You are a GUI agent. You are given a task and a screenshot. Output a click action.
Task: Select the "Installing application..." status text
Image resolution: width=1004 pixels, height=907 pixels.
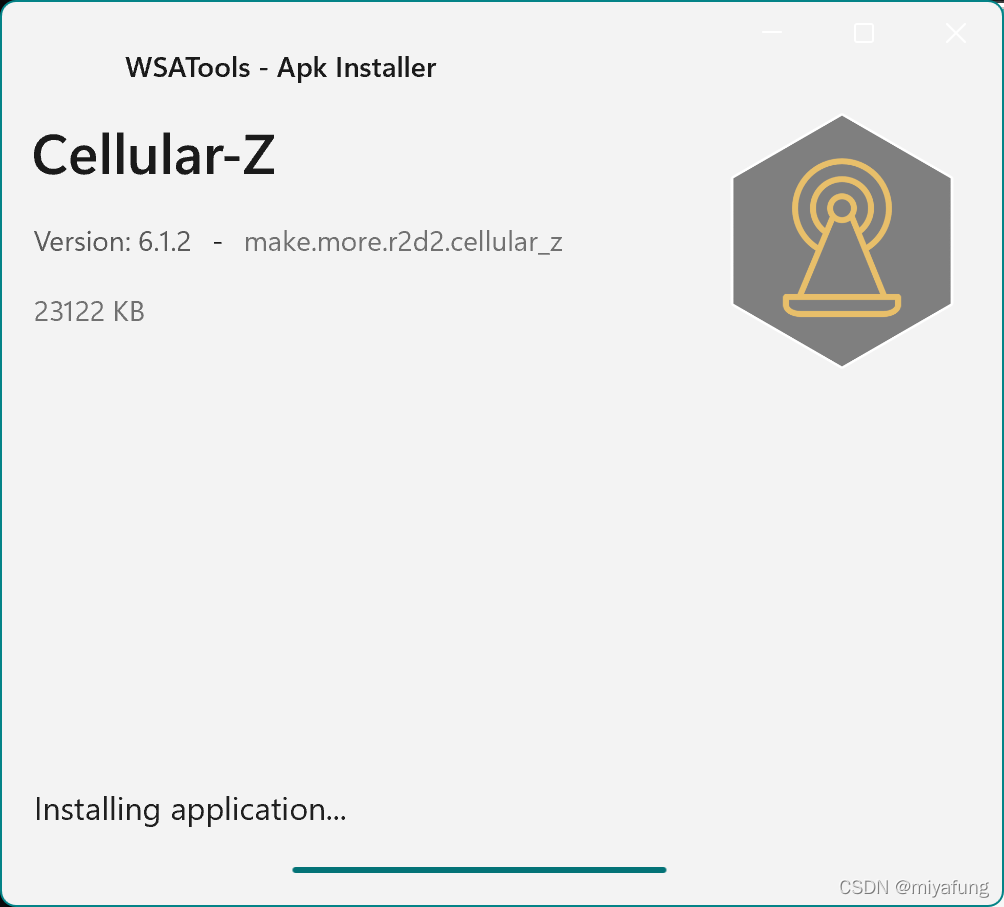coord(190,810)
